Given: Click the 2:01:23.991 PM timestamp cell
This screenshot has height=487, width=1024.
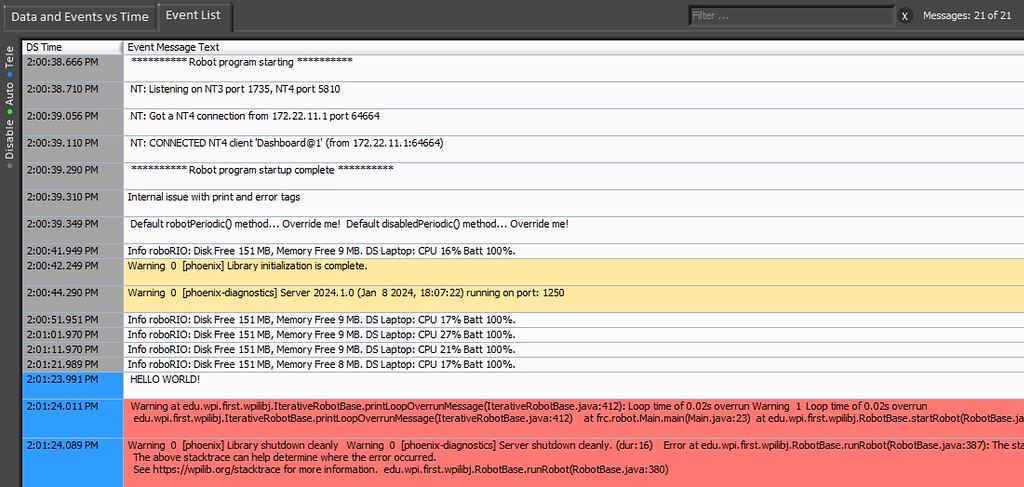Looking at the screenshot, I should [x=62, y=380].
